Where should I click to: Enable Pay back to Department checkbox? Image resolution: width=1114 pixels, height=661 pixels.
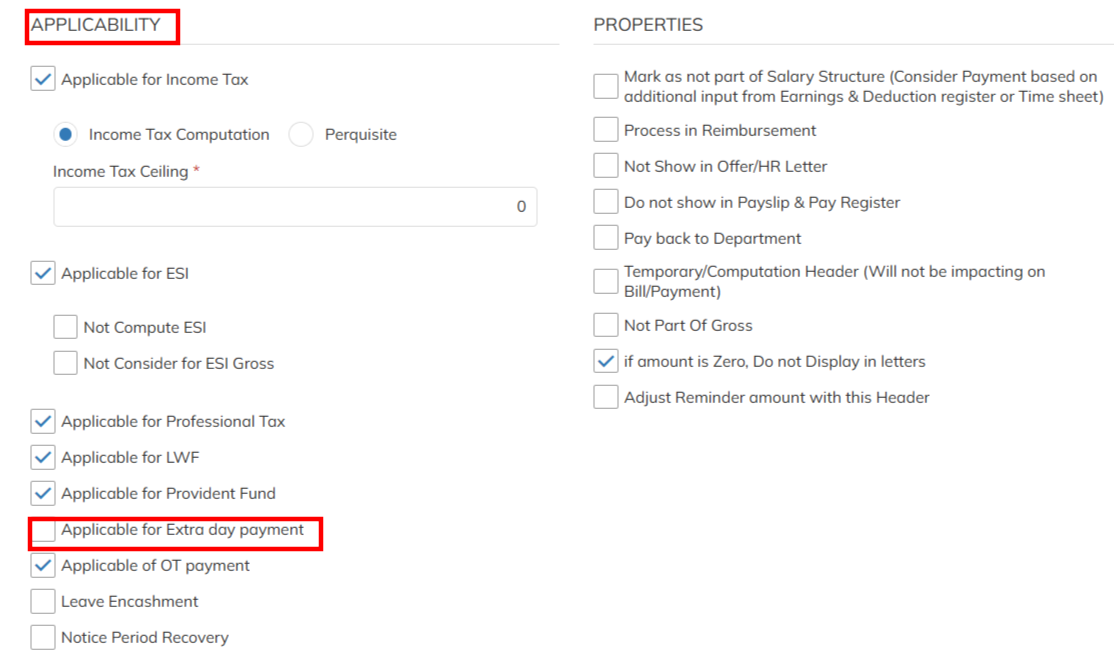coord(606,239)
